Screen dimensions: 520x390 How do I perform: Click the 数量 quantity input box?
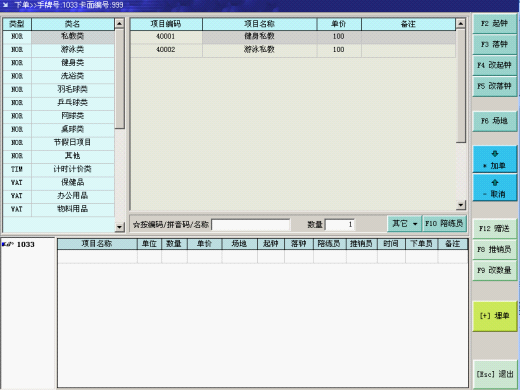(x=339, y=225)
